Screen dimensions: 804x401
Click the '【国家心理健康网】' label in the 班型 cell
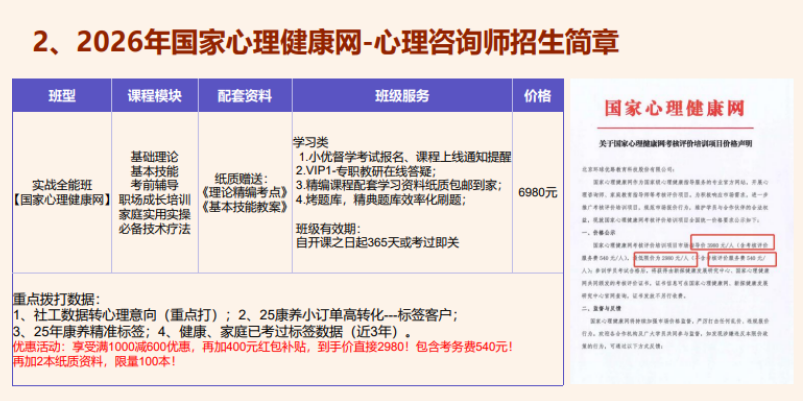(62, 199)
